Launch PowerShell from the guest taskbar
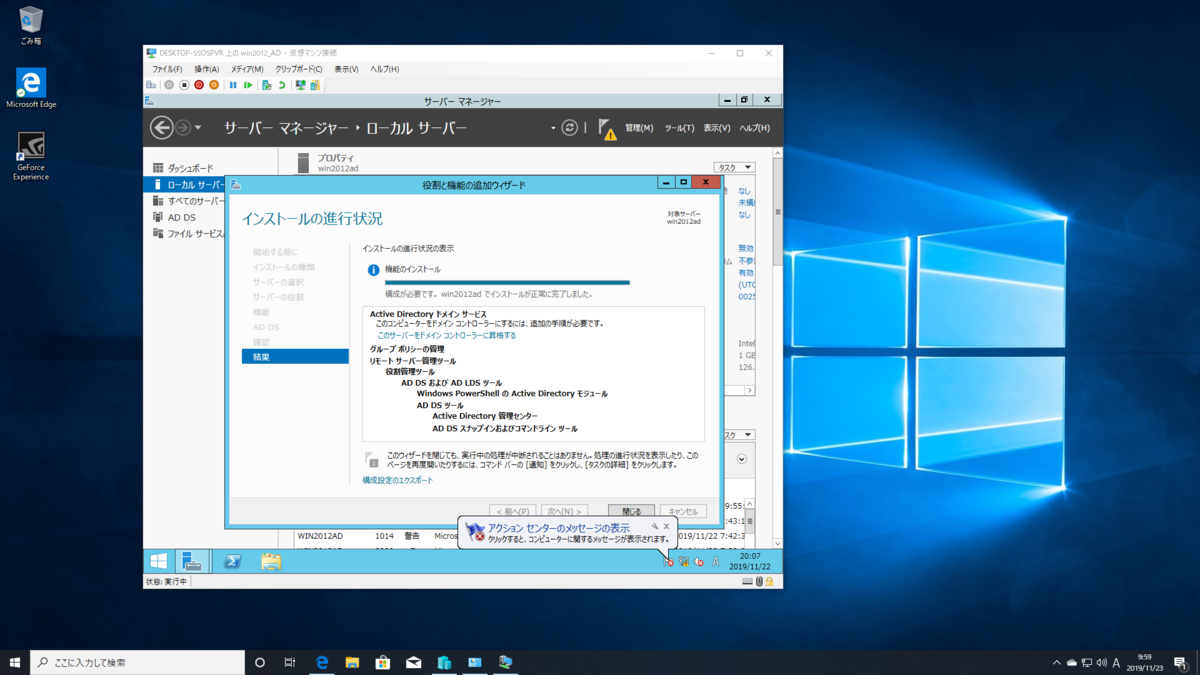 (x=232, y=562)
